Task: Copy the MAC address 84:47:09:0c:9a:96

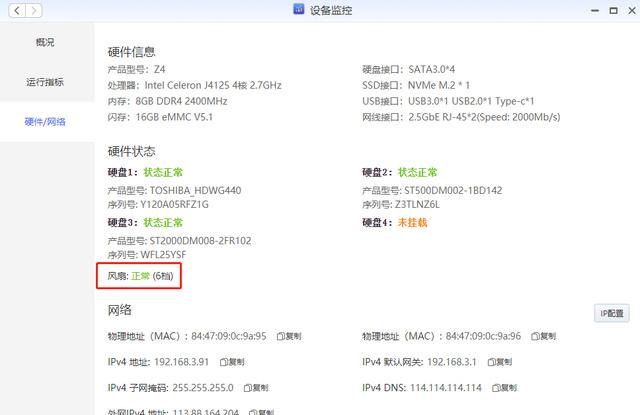Action: (x=543, y=336)
